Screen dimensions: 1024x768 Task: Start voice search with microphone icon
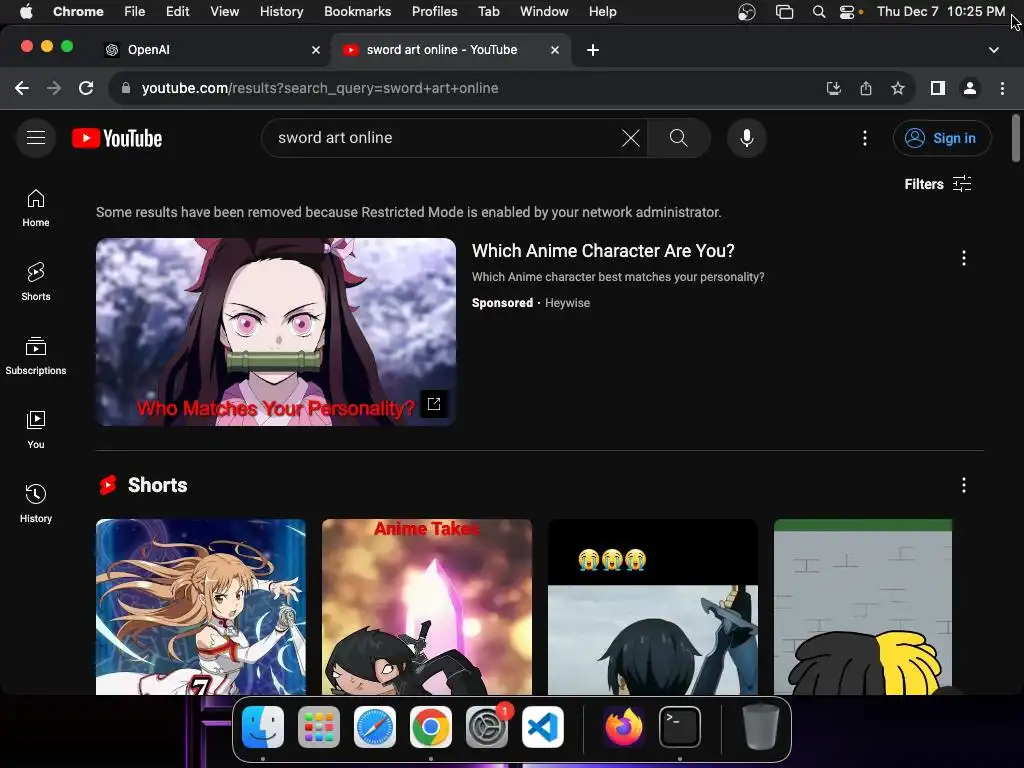click(746, 138)
